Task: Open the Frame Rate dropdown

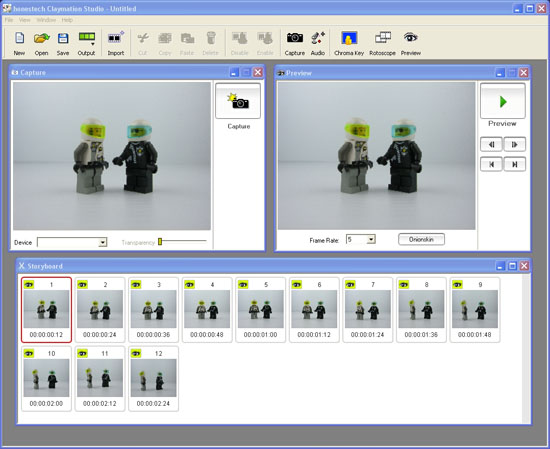Action: (371, 240)
